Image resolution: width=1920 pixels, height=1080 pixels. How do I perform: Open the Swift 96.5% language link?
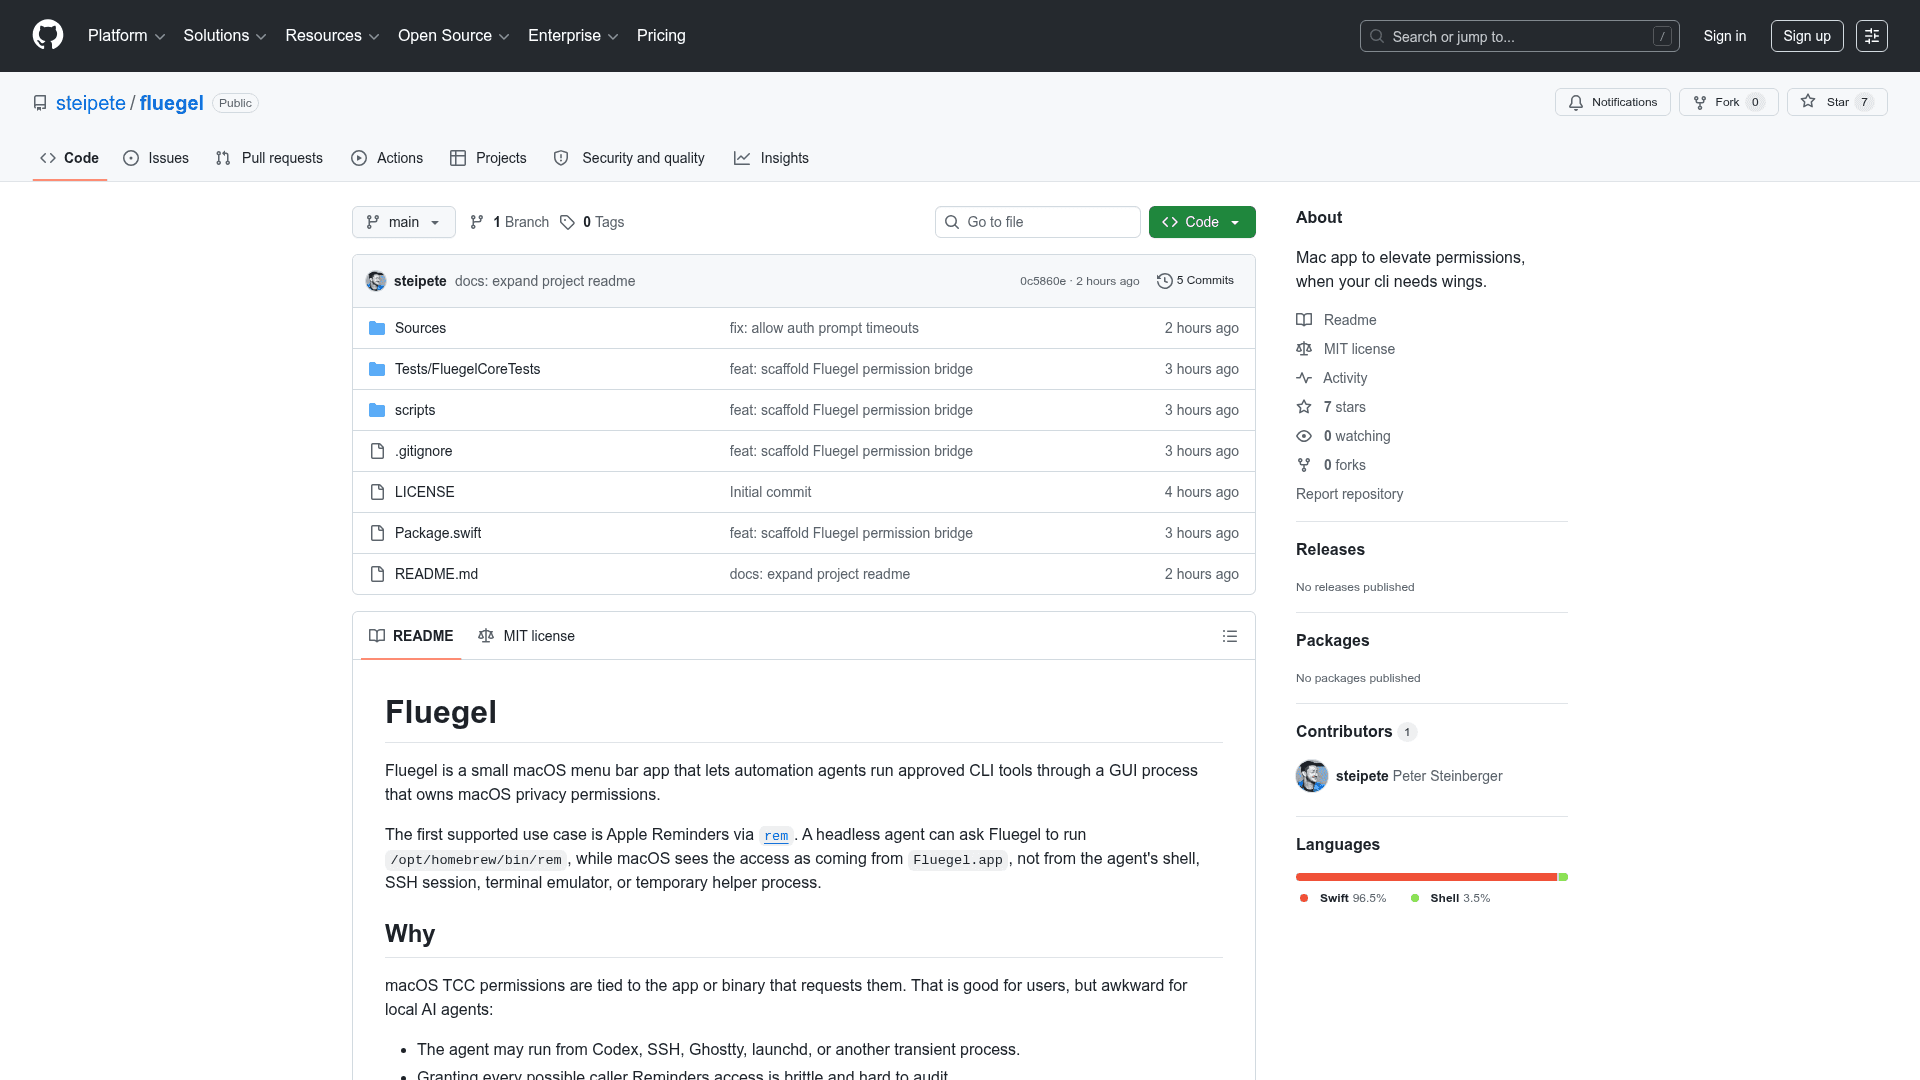pos(1343,898)
